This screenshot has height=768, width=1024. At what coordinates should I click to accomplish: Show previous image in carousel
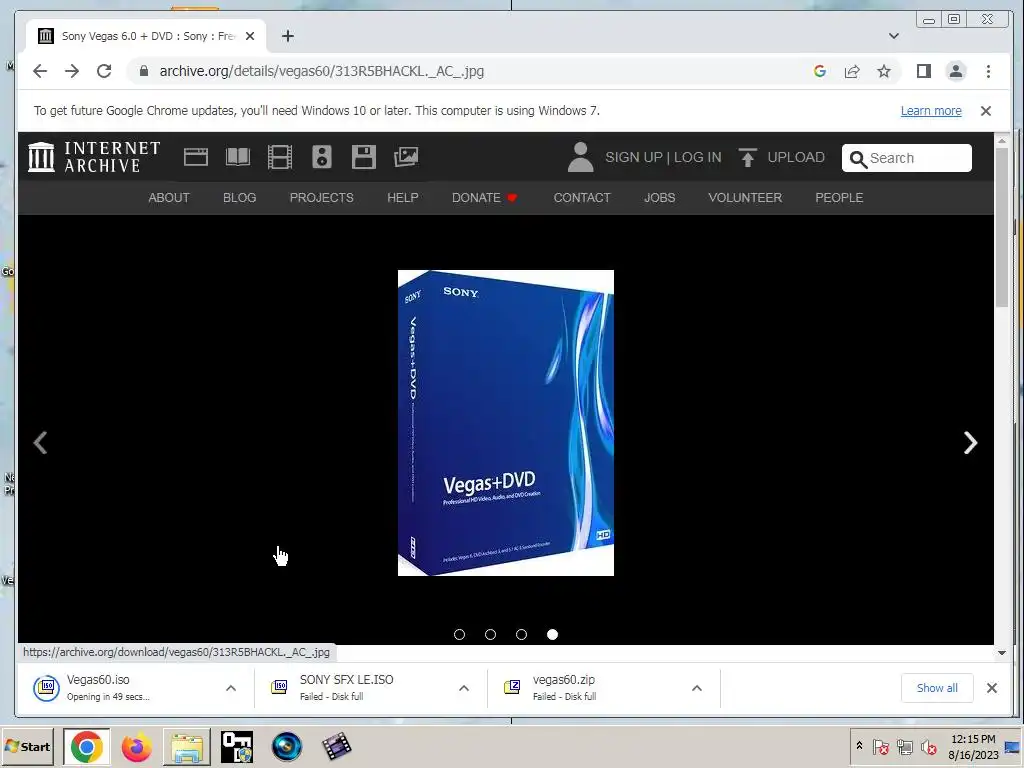click(40, 442)
